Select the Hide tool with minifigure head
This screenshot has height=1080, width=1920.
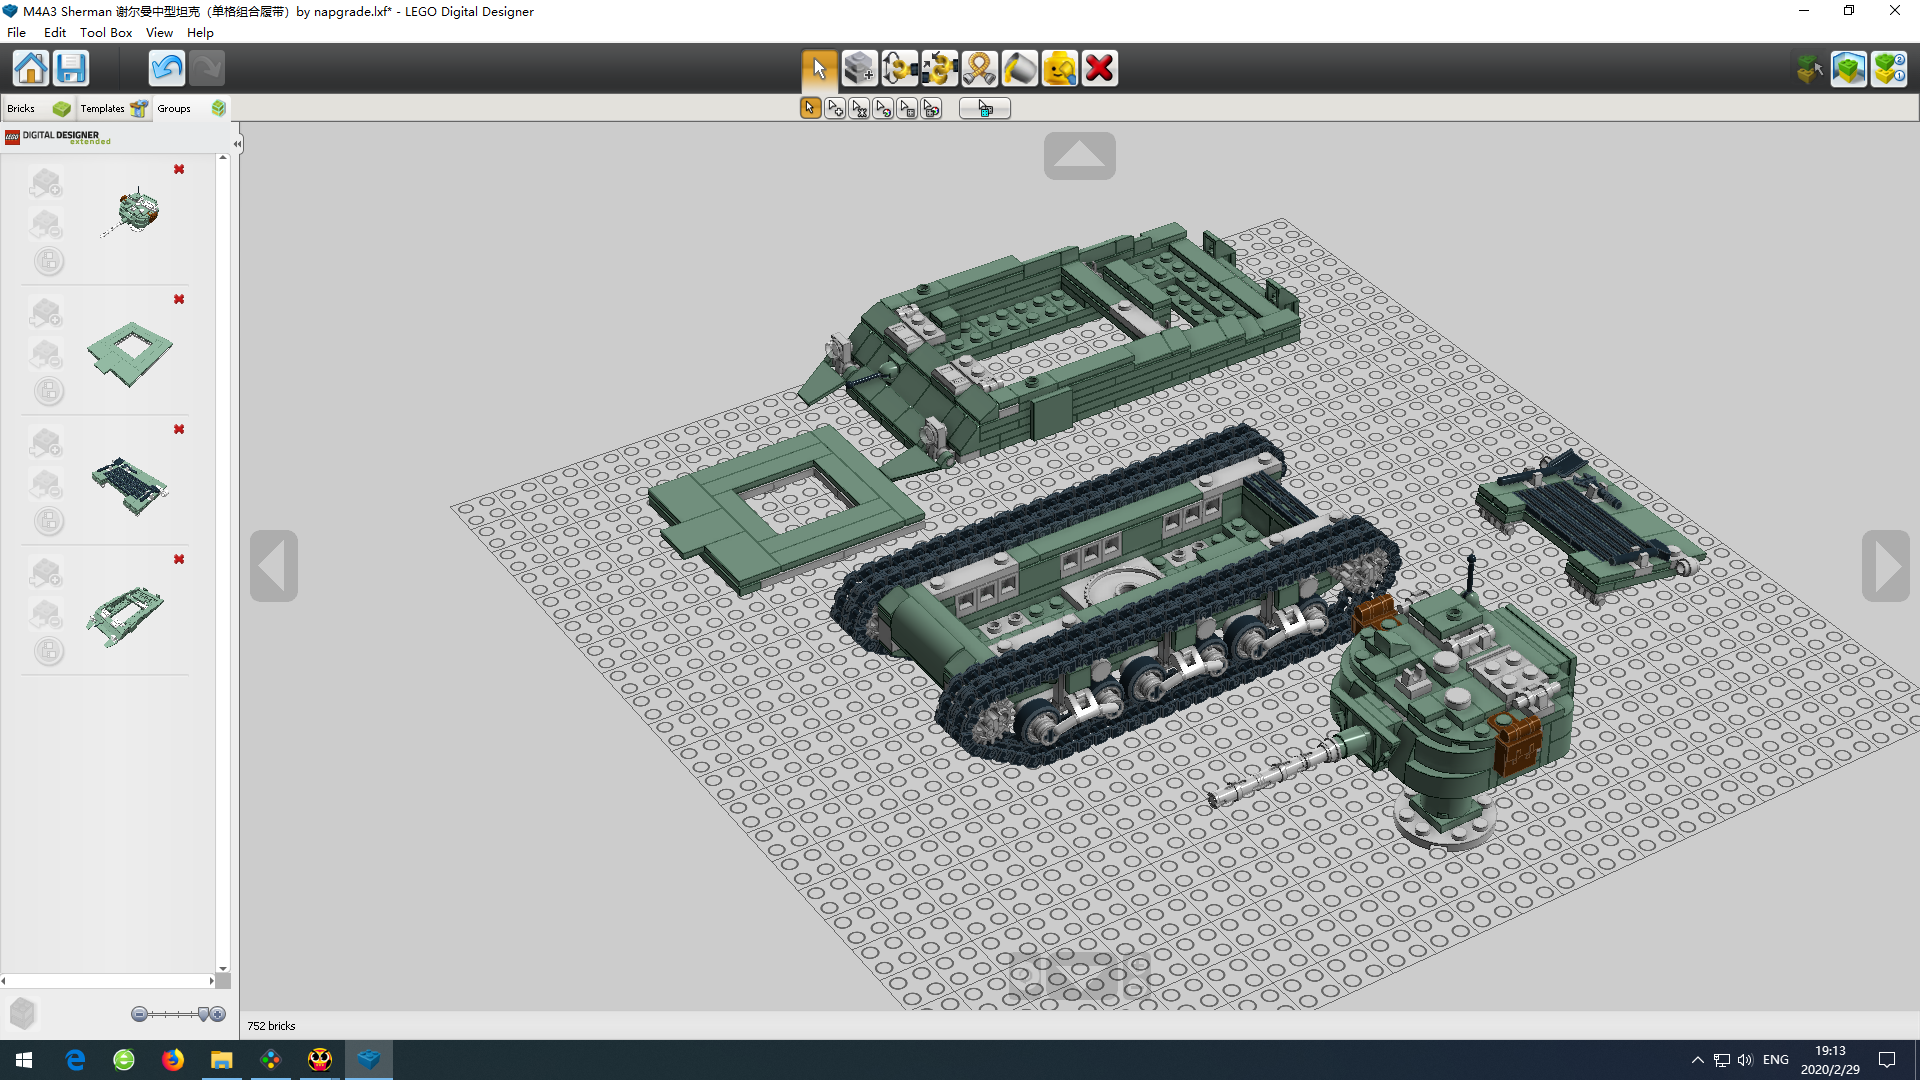[x=1060, y=68]
